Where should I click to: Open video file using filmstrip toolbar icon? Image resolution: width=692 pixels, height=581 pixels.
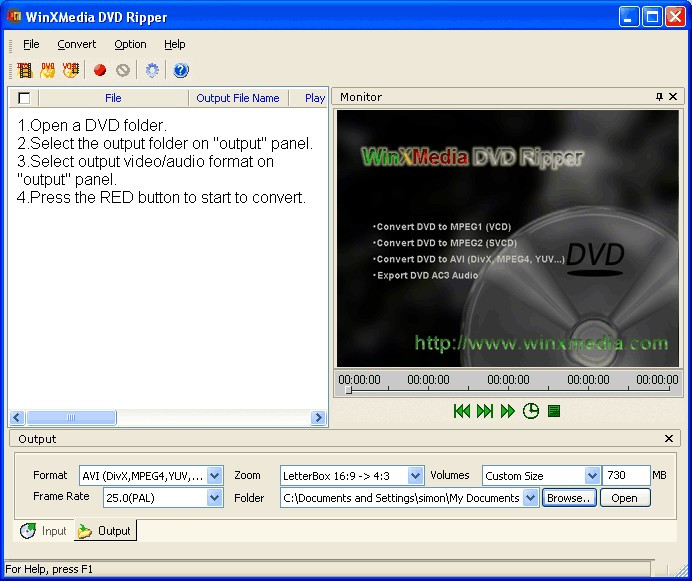24,70
